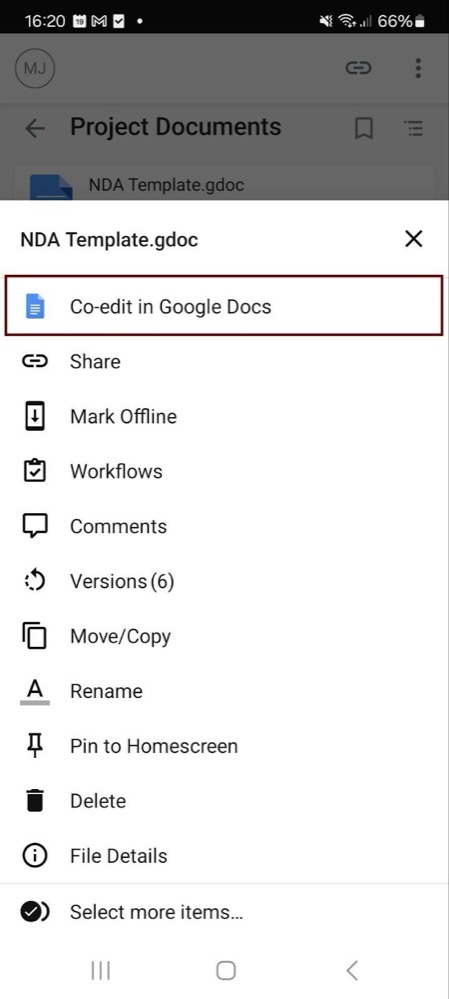
Task: Tap the Mark Offline download icon
Action: pos(35,416)
